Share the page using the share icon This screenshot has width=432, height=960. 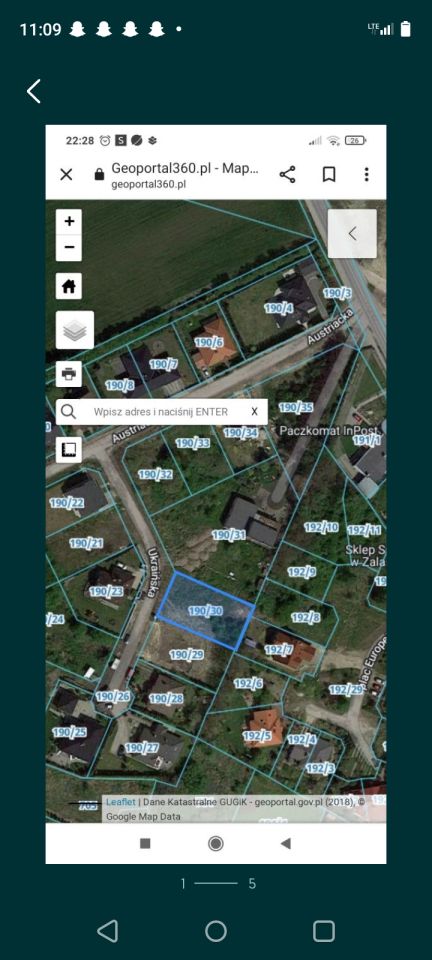288,174
